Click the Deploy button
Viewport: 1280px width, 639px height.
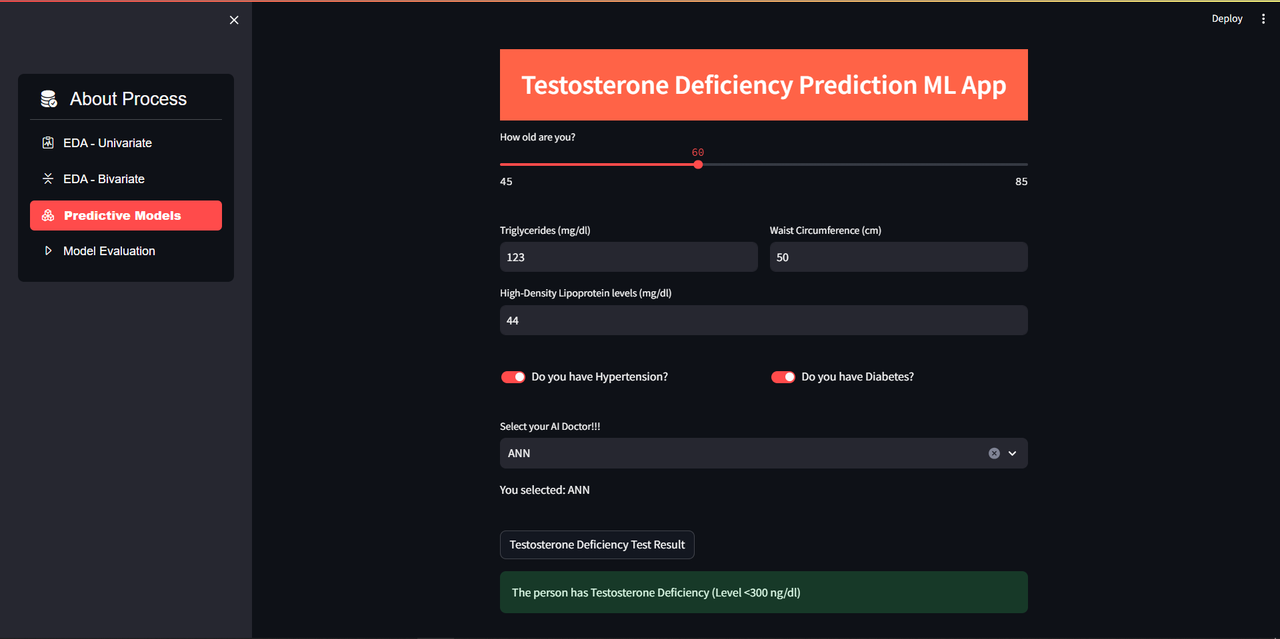(1227, 19)
